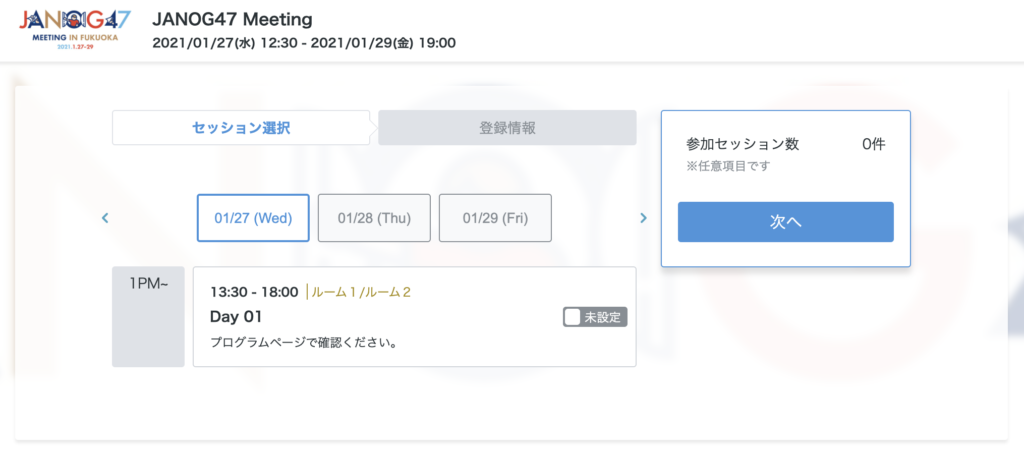The width and height of the screenshot is (1024, 451).
Task: Go to previous dates with left chevron
Action: point(105,218)
